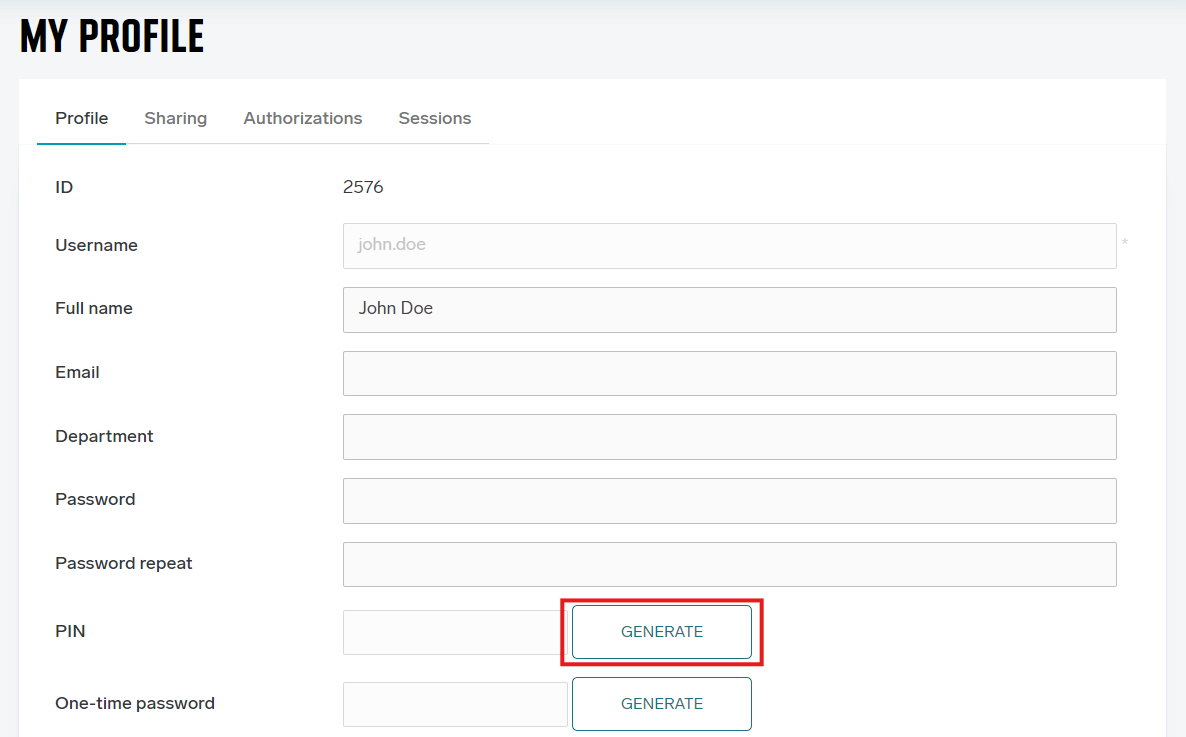Image resolution: width=1186 pixels, height=737 pixels.
Task: Click the PIN text box
Action: pos(453,632)
